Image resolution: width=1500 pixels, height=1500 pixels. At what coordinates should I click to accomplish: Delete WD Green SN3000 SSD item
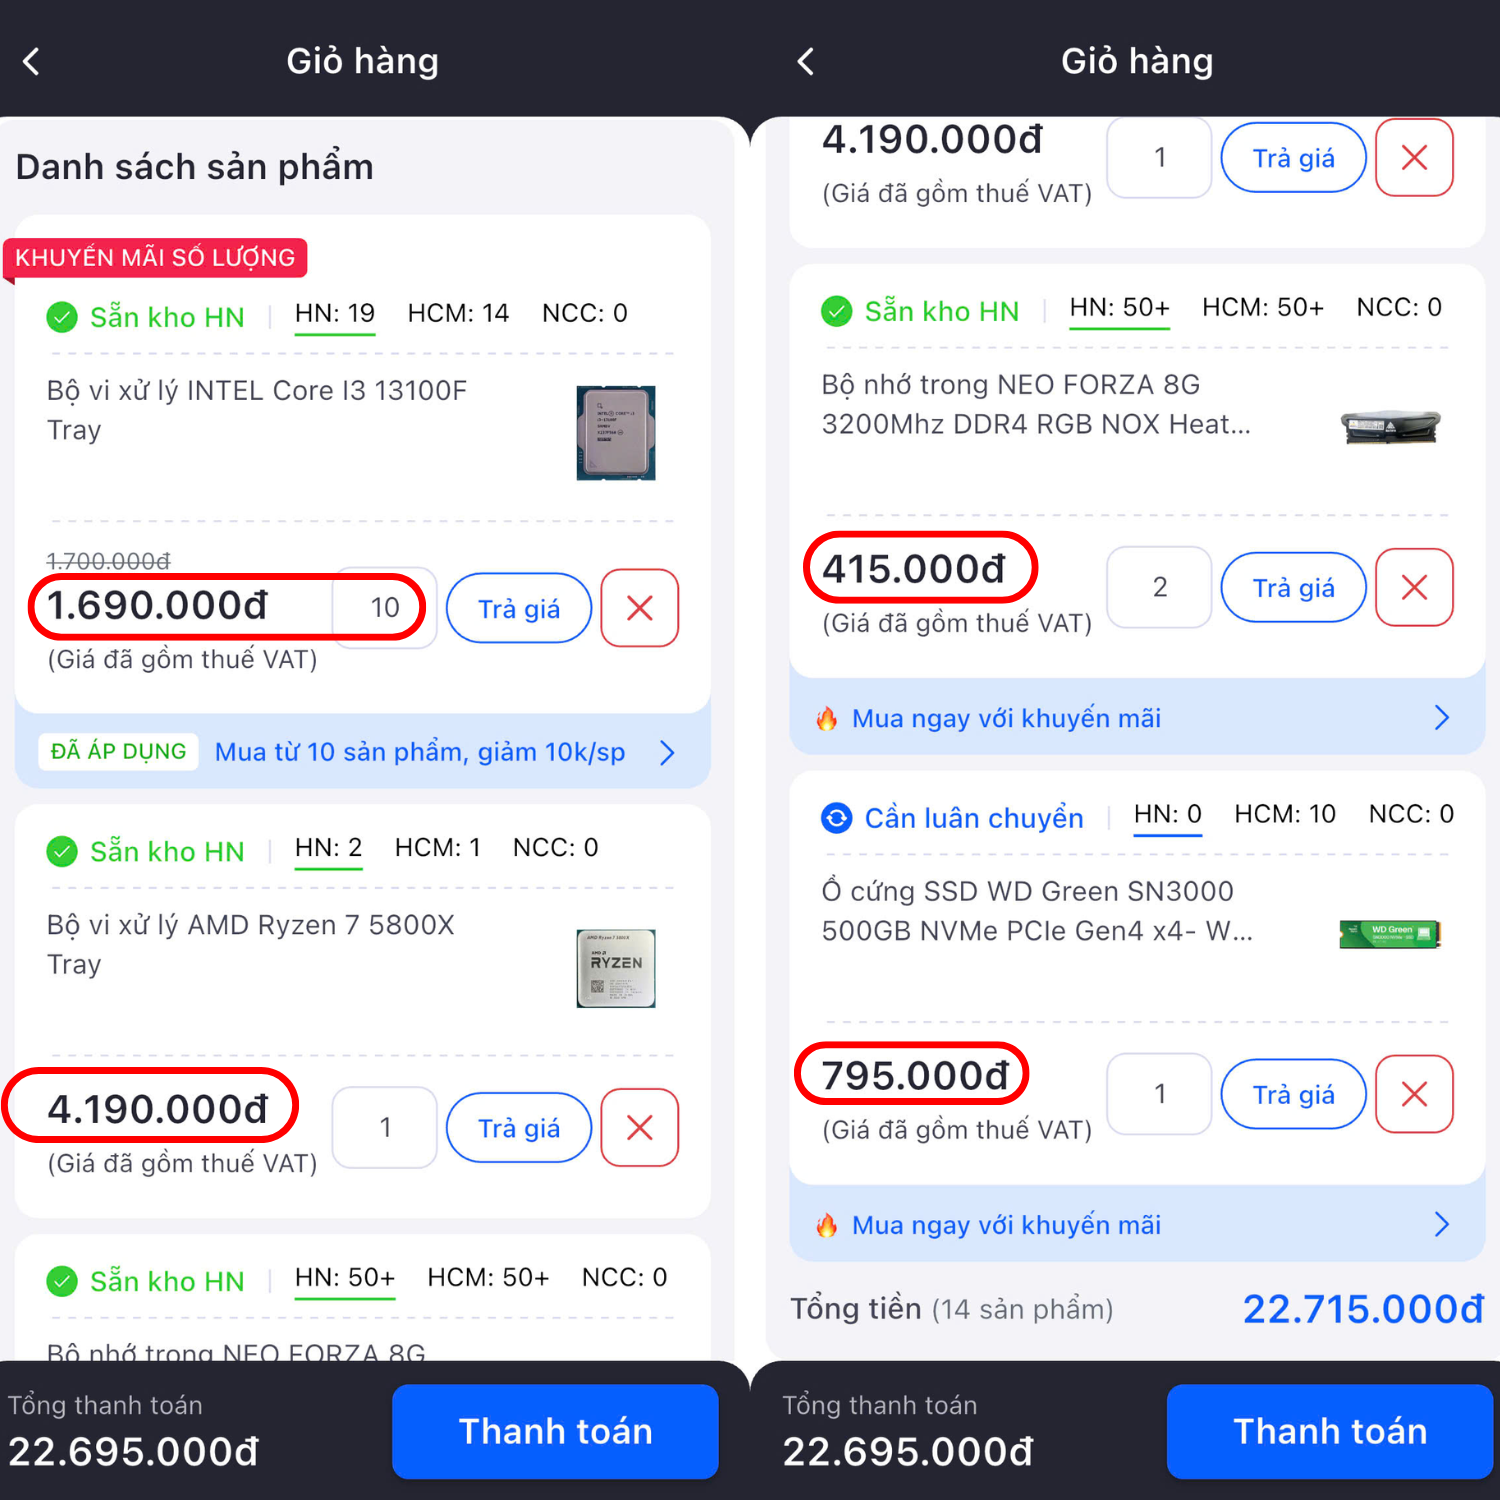click(x=1413, y=1094)
